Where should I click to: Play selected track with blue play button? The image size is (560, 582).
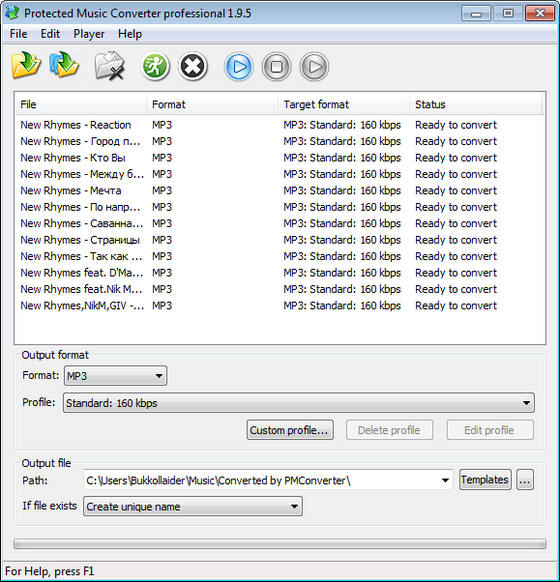click(239, 67)
